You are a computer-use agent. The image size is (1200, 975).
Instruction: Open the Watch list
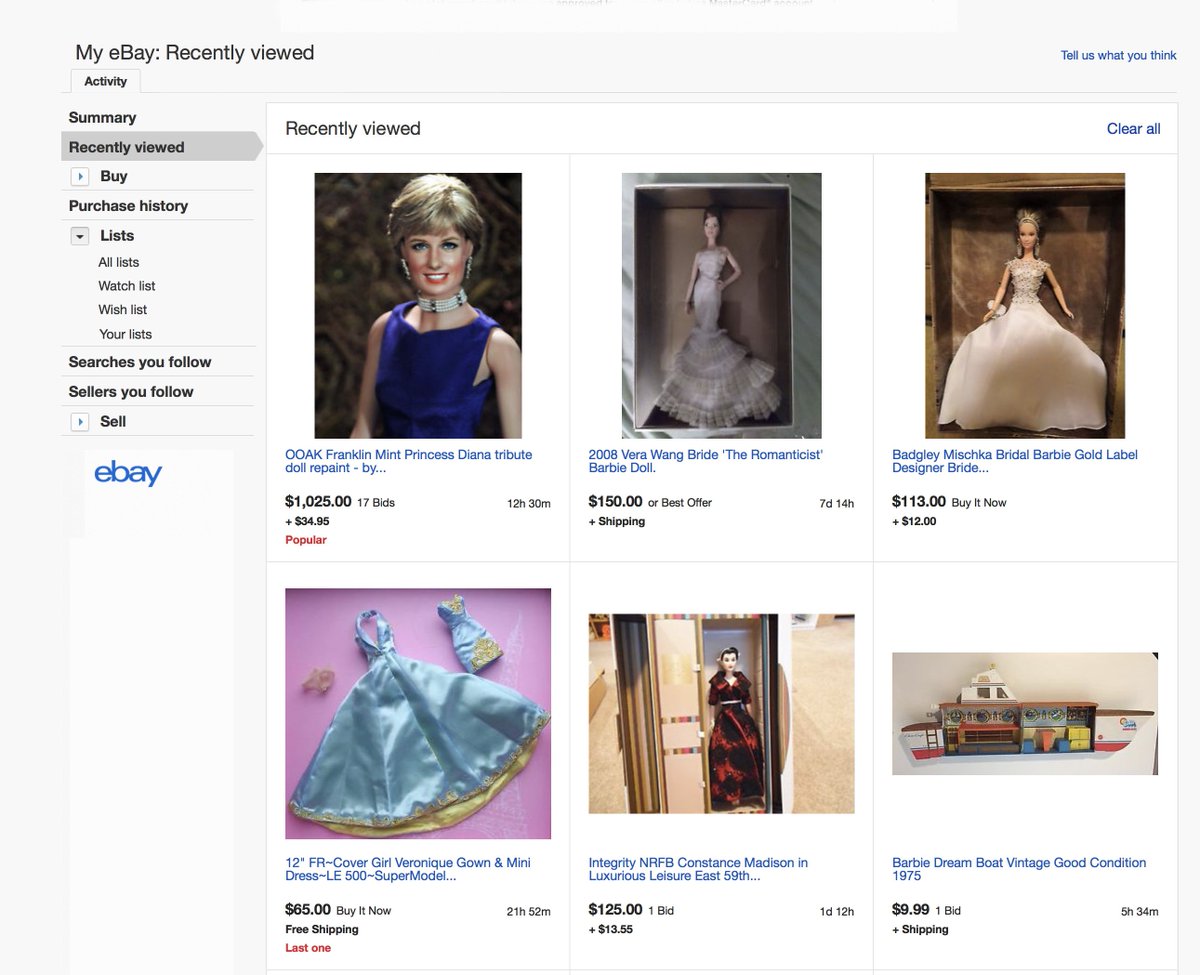pos(127,286)
